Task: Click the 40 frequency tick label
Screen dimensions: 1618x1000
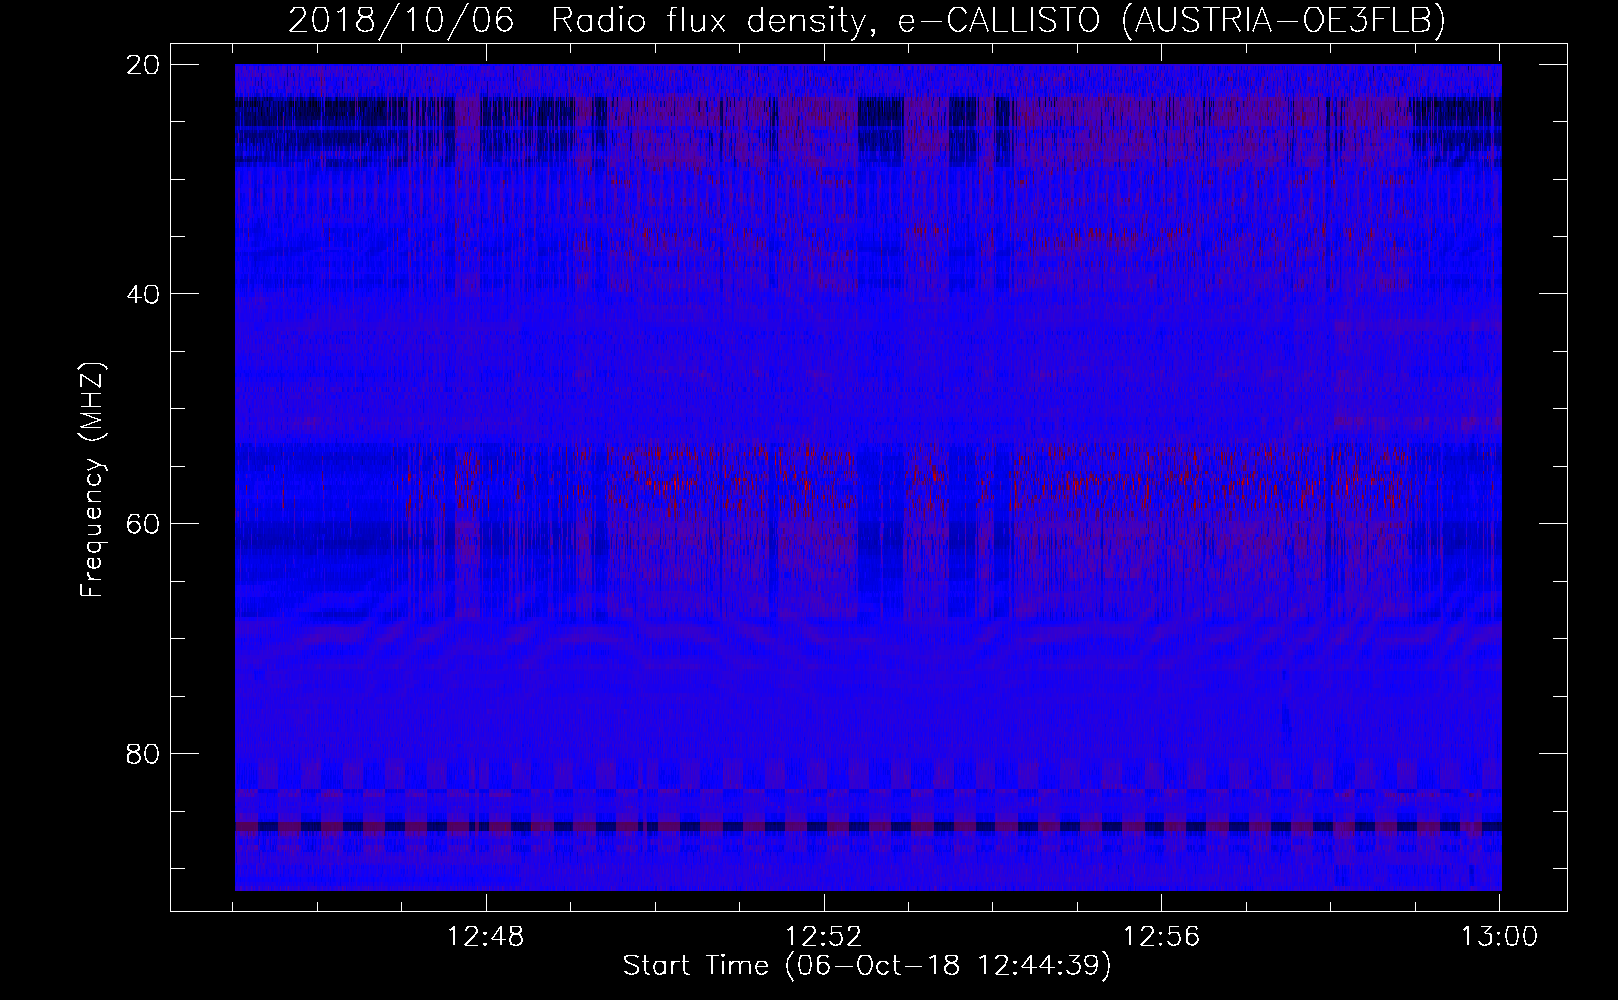Action: [x=143, y=294]
